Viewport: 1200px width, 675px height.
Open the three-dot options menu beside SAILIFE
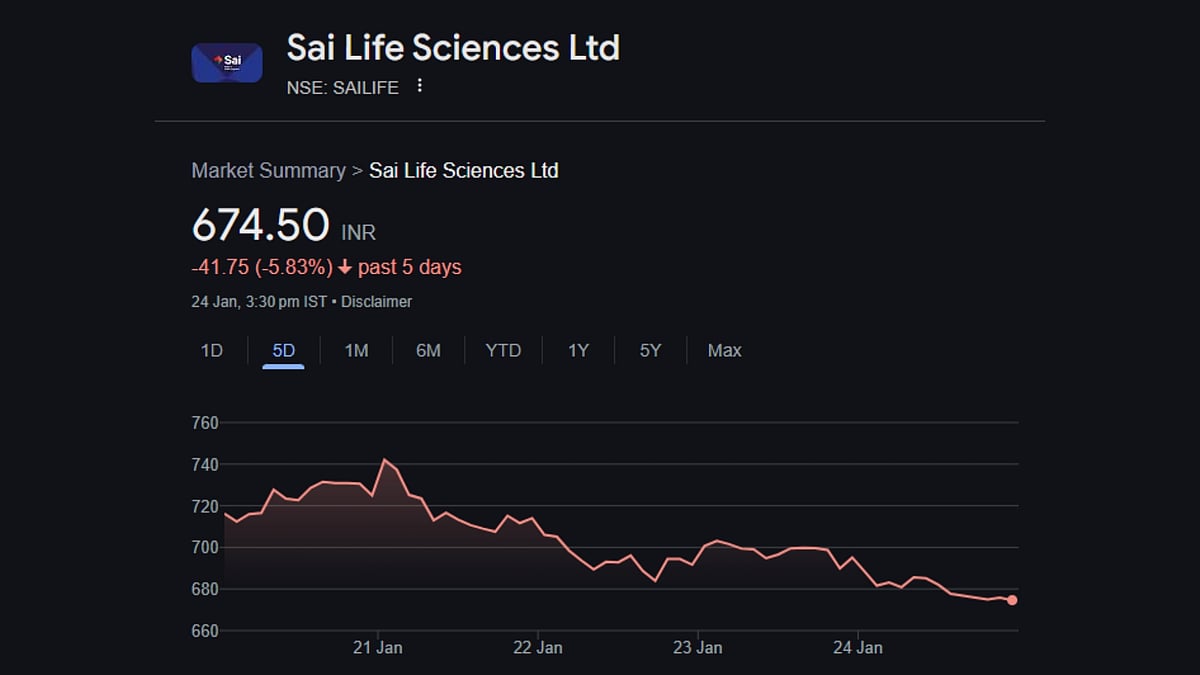tap(420, 86)
